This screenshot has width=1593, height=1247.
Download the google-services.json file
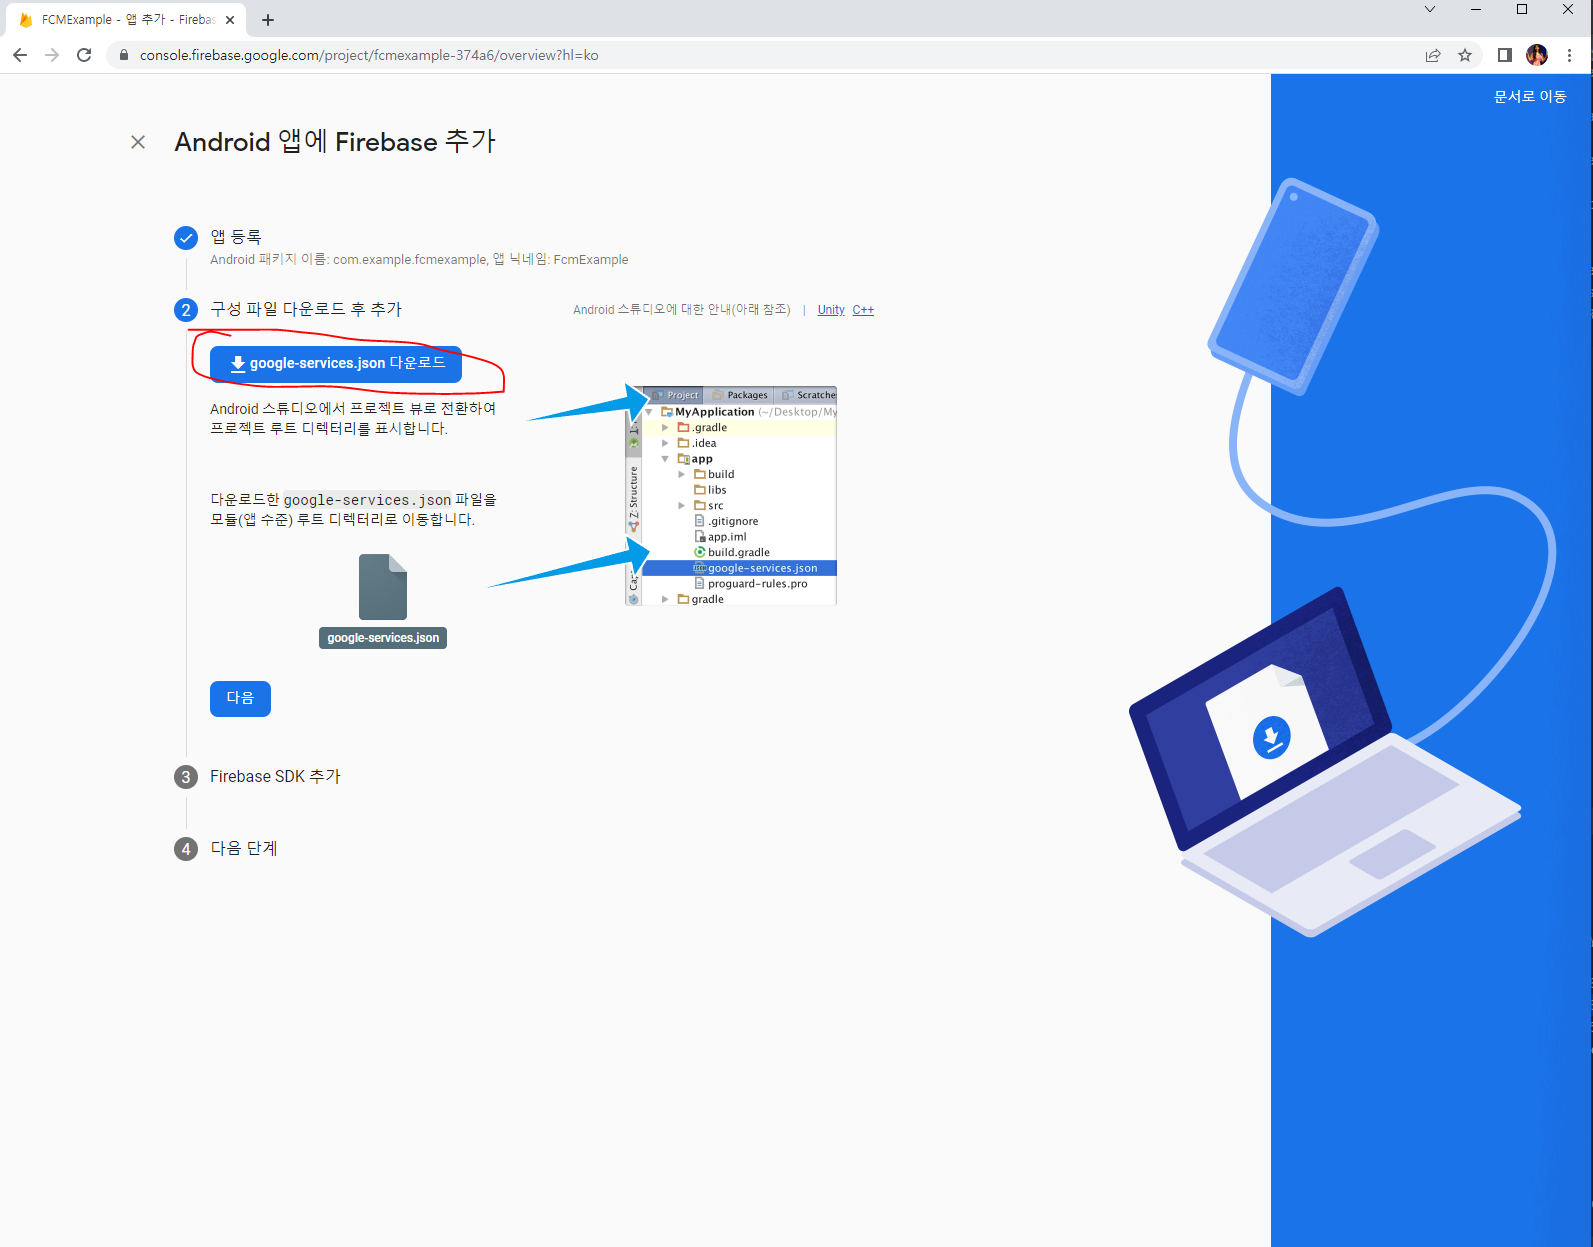tap(336, 364)
